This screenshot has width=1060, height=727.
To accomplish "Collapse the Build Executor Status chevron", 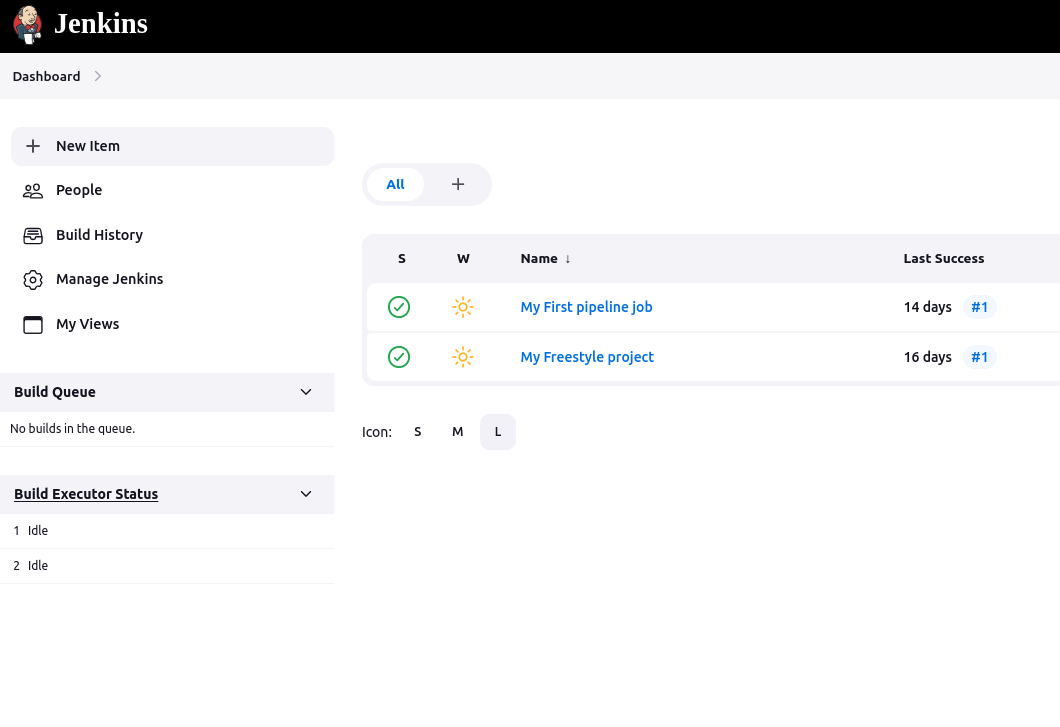I will (x=306, y=494).
